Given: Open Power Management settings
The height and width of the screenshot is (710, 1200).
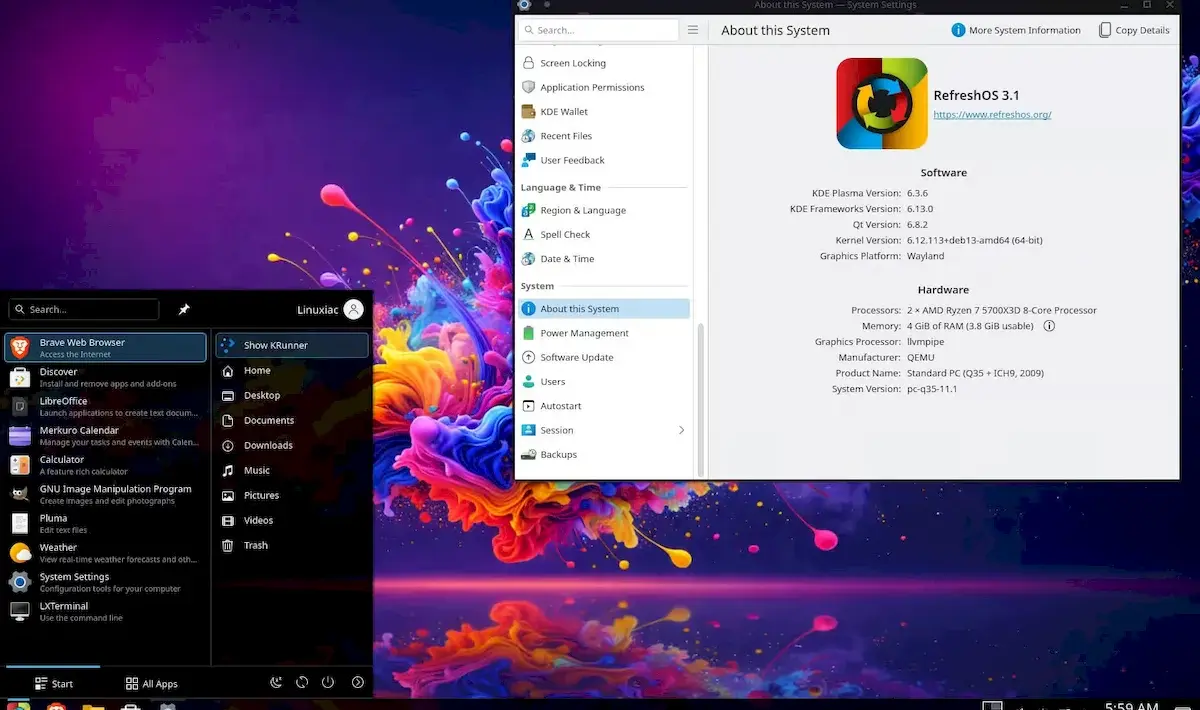Looking at the screenshot, I should pos(603,333).
